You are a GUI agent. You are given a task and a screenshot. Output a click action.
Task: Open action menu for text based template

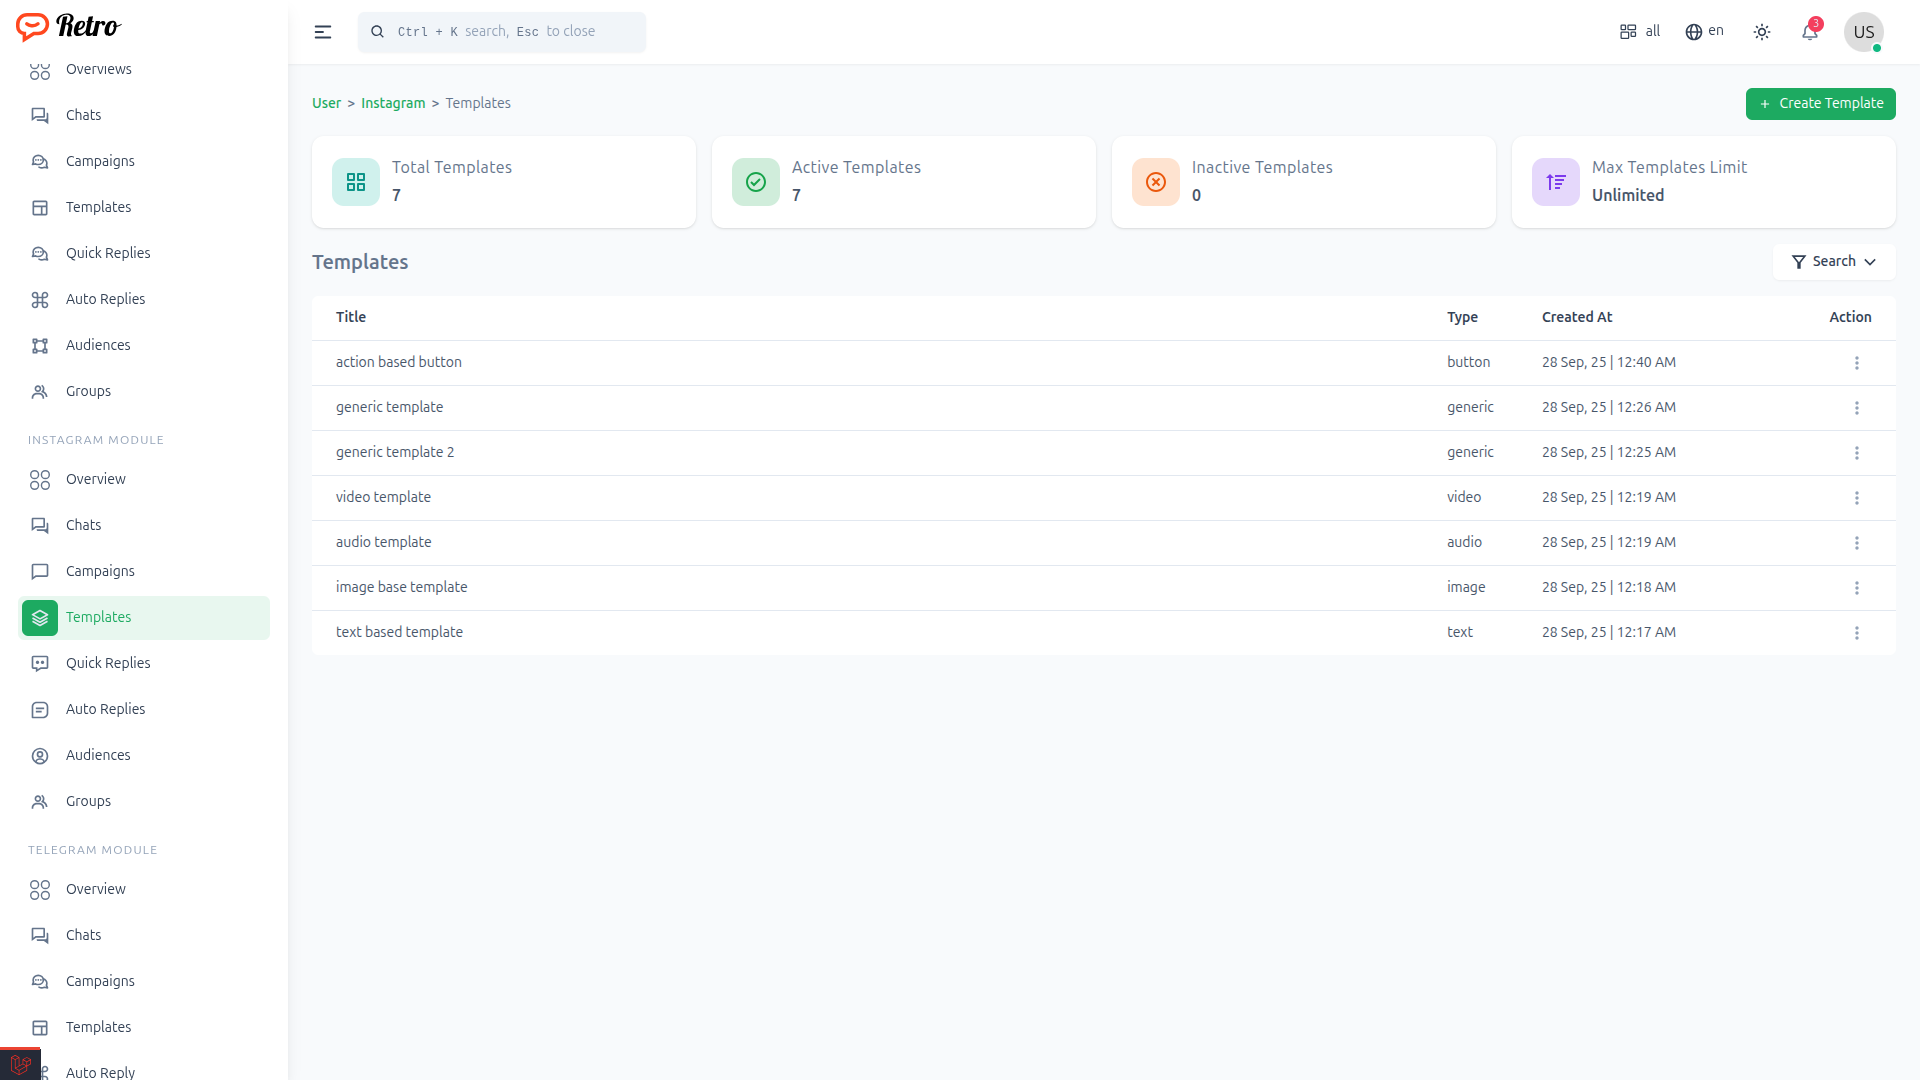[1857, 633]
